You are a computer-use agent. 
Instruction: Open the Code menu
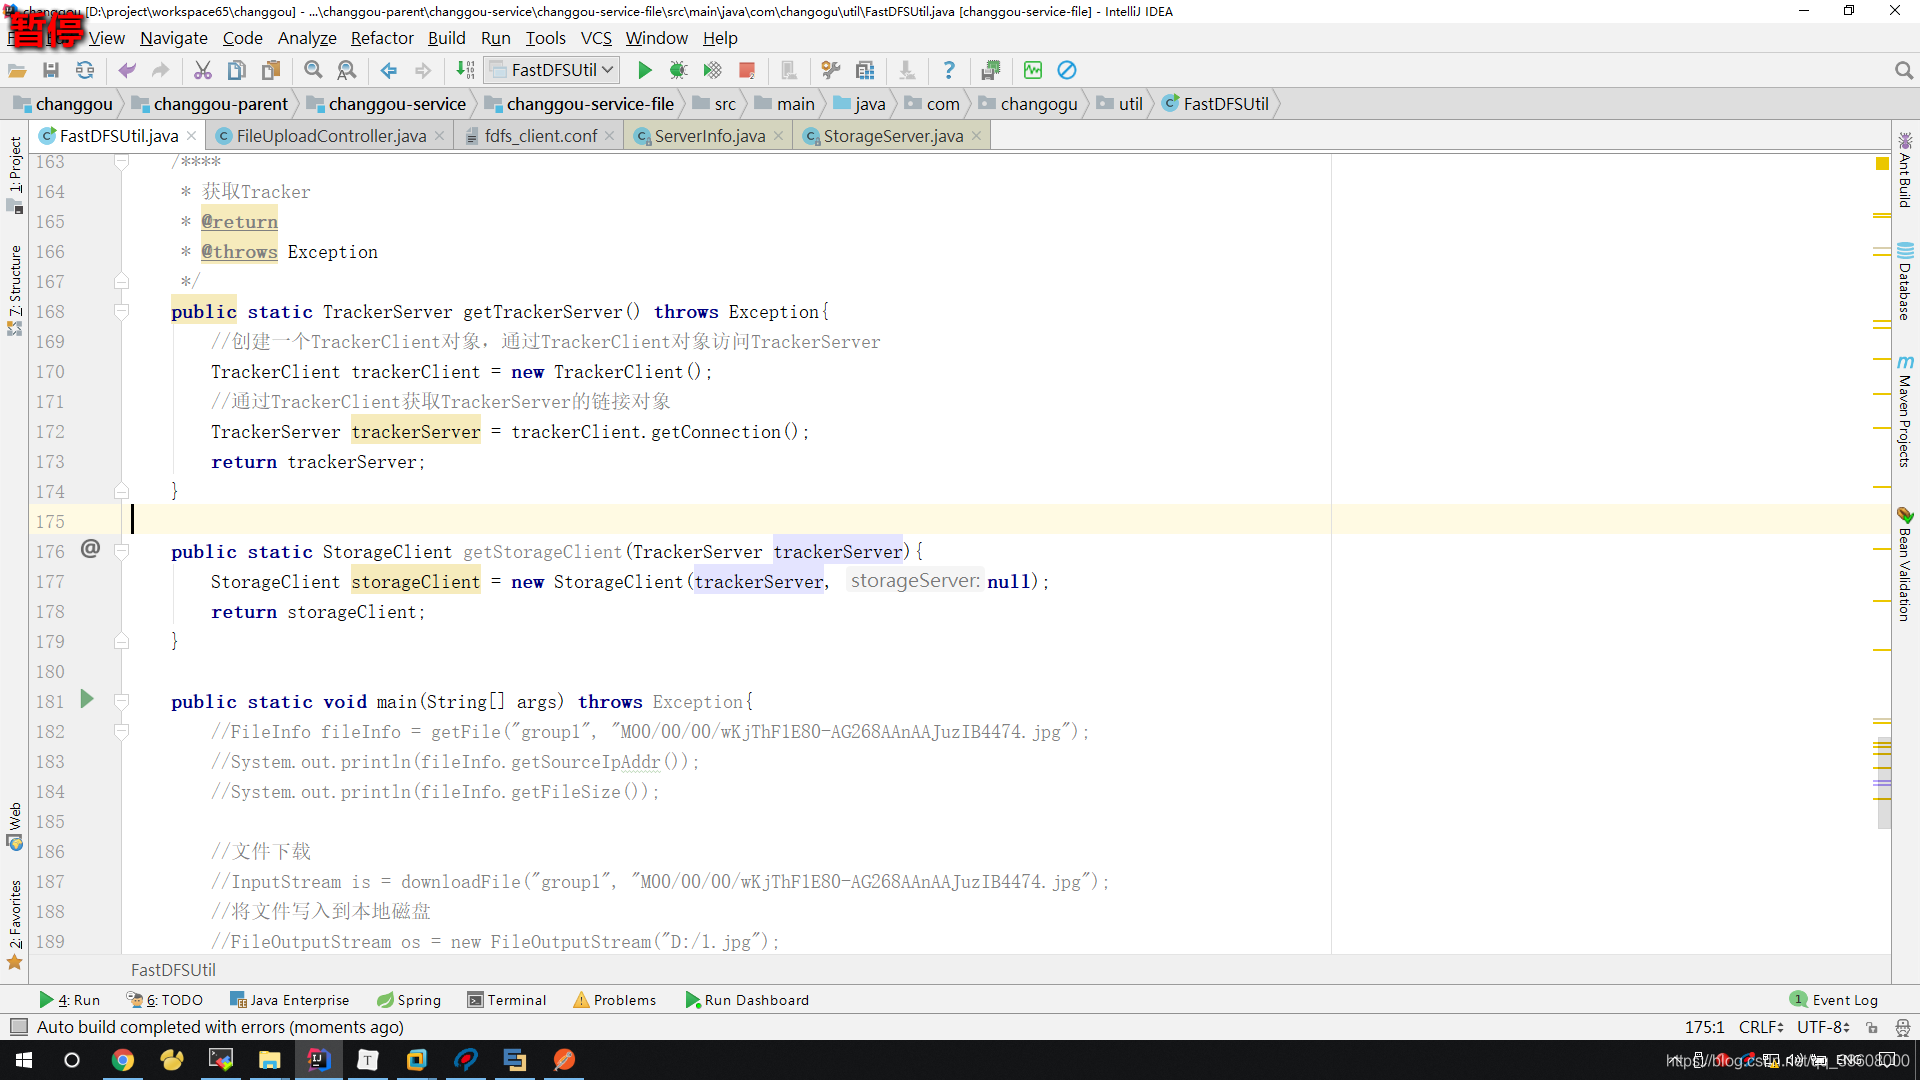tap(243, 38)
